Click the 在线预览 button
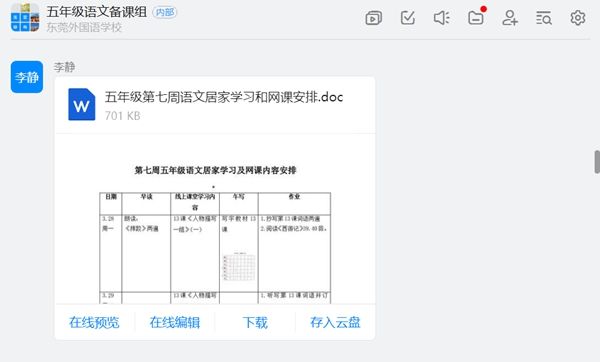 (94, 322)
